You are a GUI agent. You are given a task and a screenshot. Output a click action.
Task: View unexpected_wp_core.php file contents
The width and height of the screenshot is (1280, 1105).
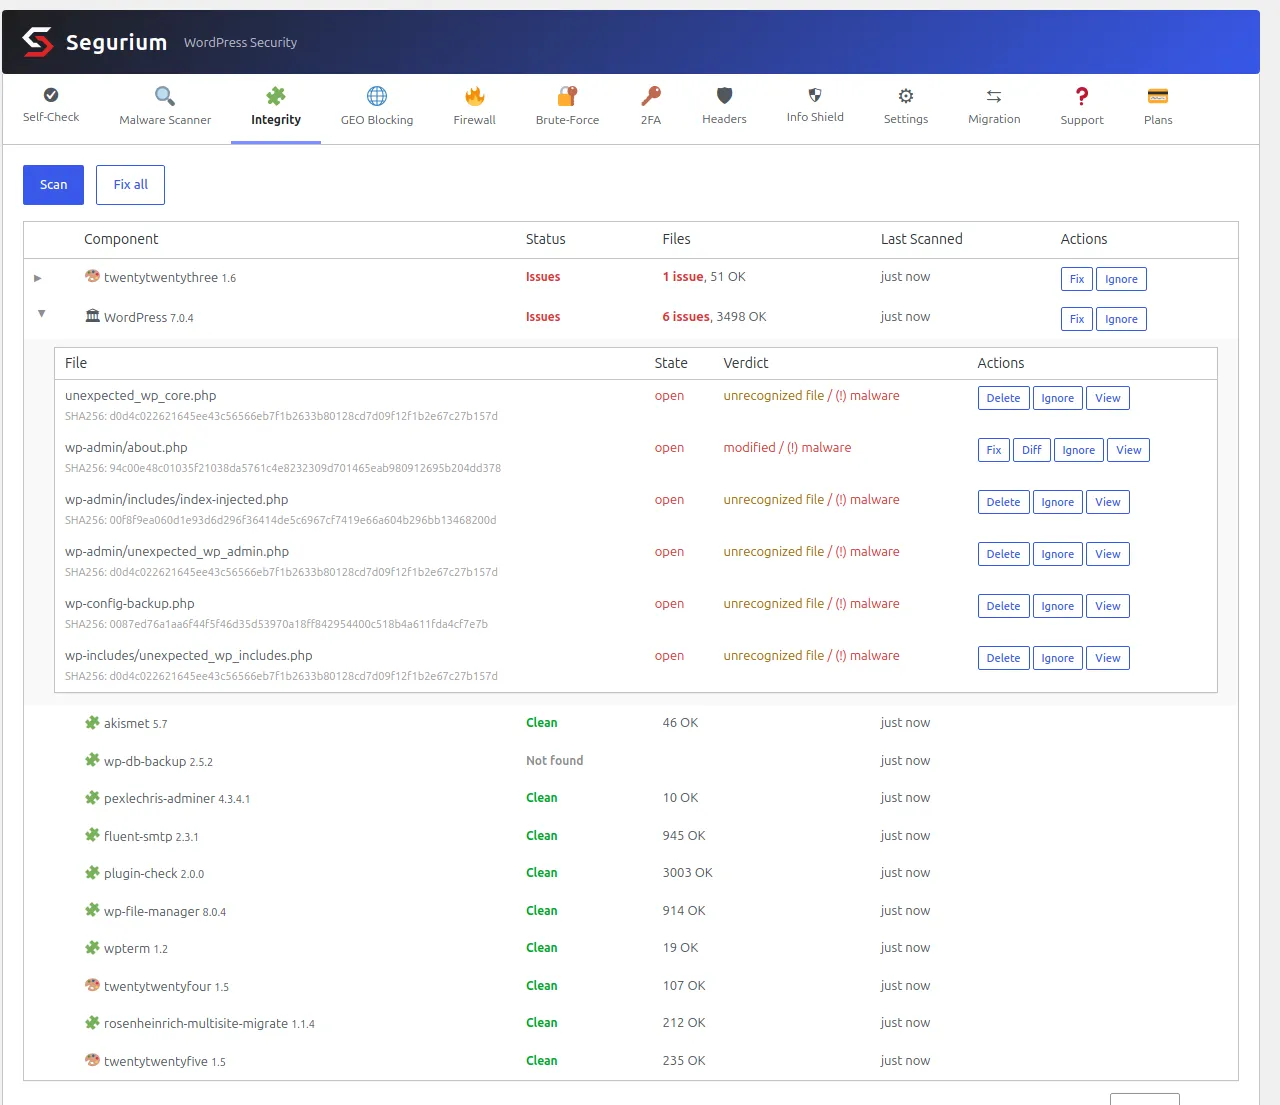[x=1108, y=398]
